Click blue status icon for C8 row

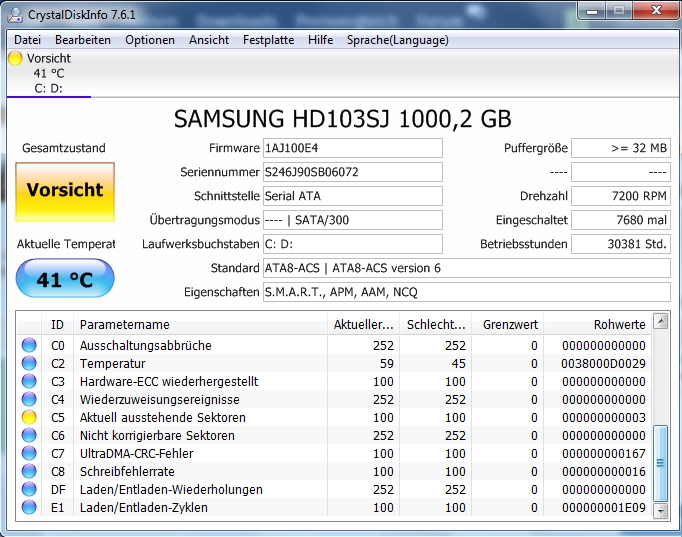[29, 471]
